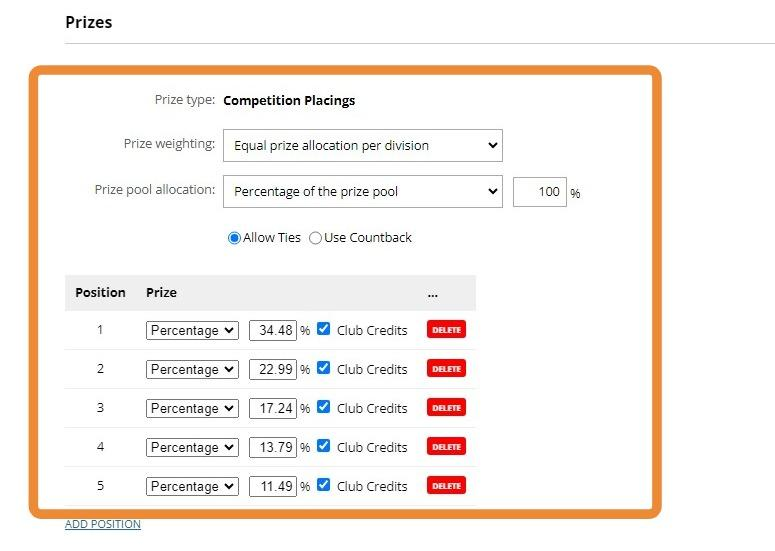Open the Prize weighting dropdown

pos(362,145)
